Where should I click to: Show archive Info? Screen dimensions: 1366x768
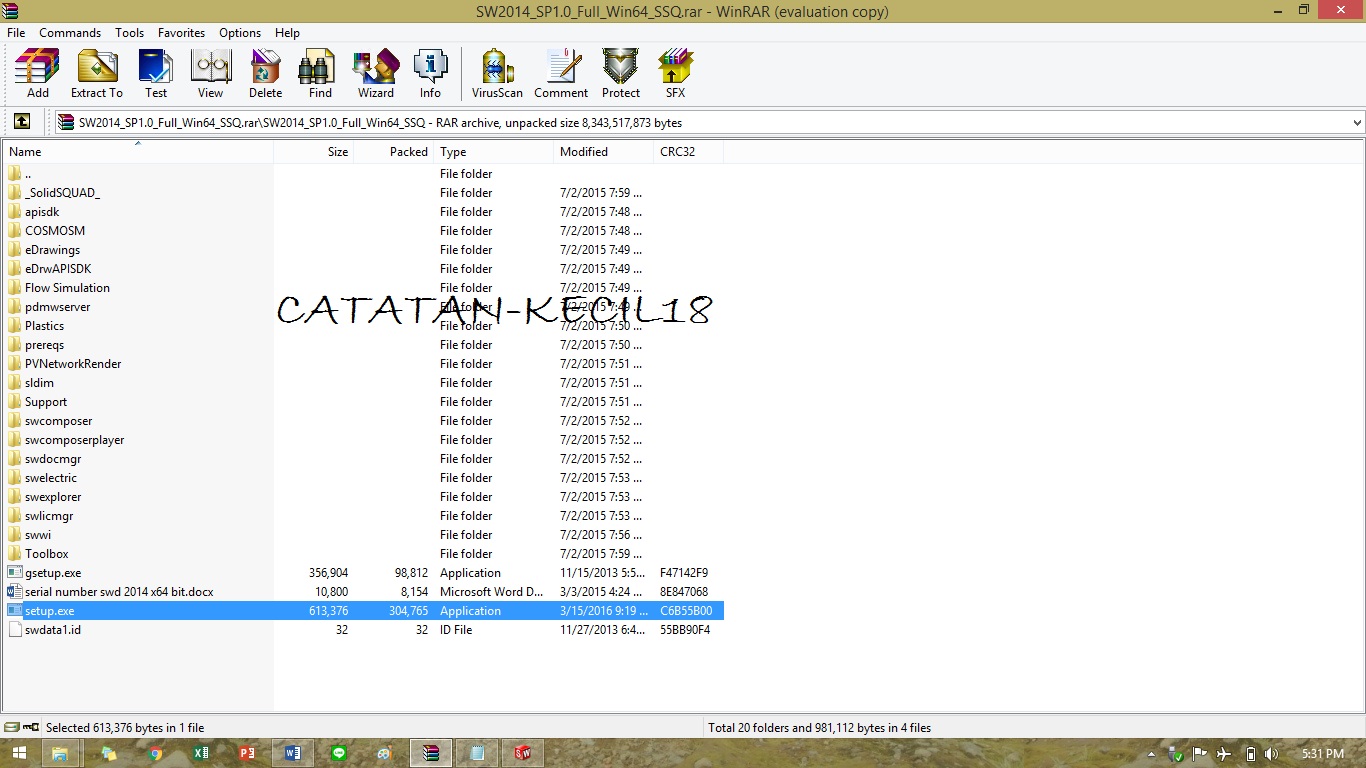[430, 74]
